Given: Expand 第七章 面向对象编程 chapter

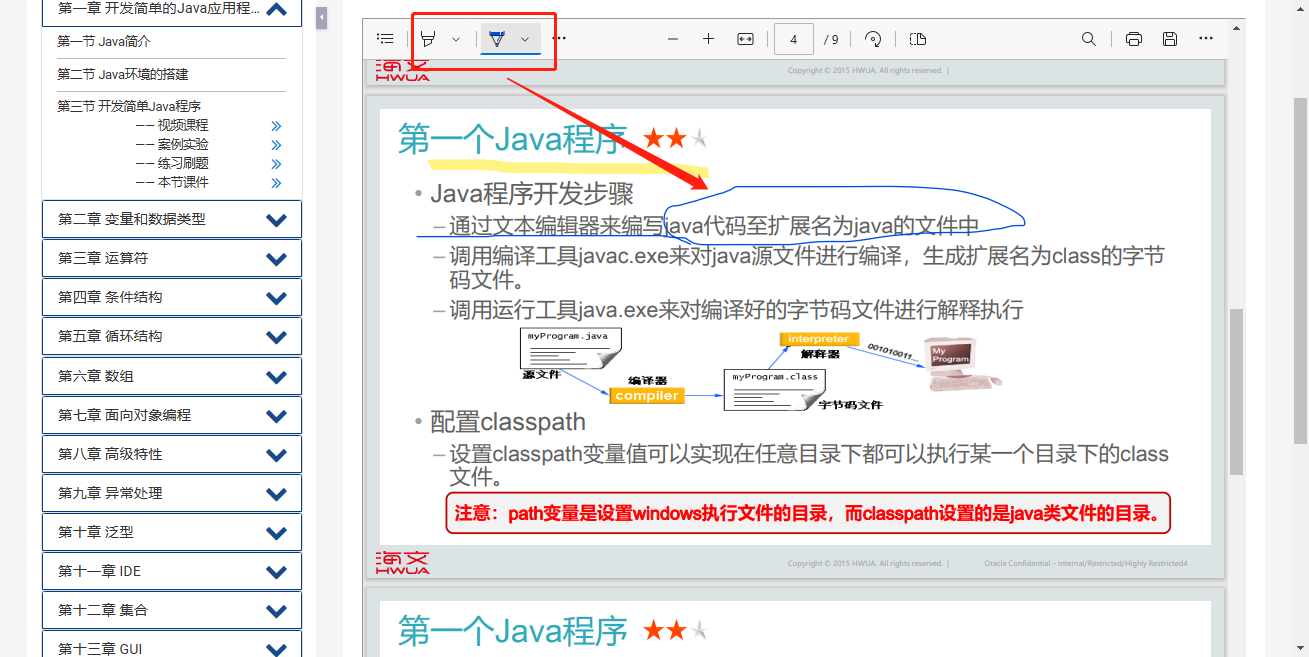Looking at the screenshot, I should 277,416.
